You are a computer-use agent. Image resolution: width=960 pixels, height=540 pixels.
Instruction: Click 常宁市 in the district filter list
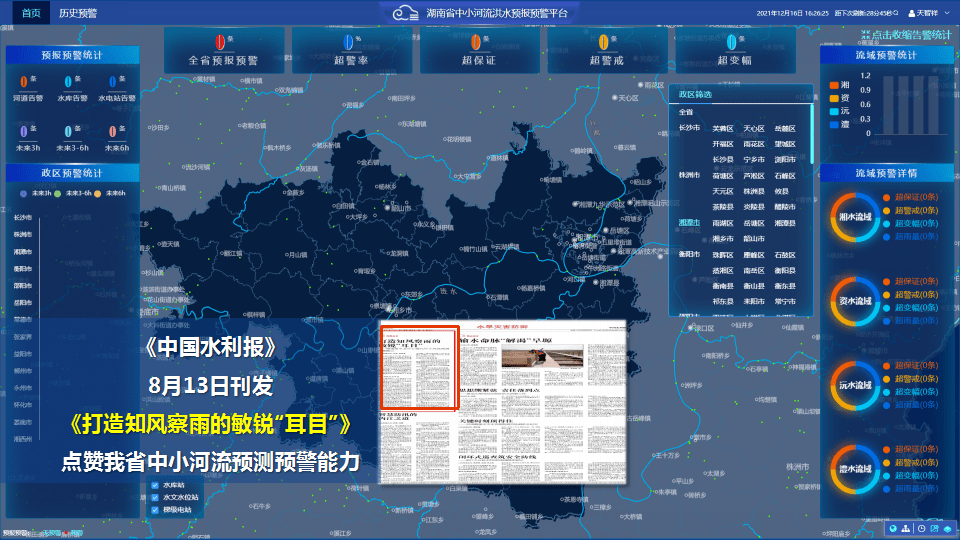(785, 302)
